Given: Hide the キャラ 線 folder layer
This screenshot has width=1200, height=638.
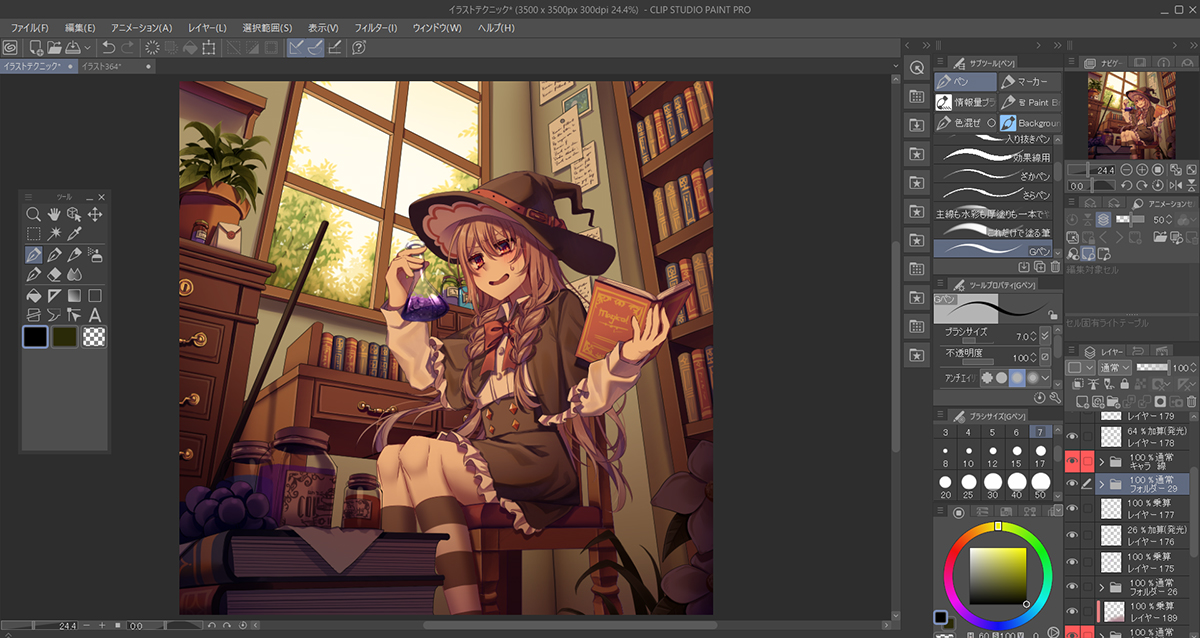Looking at the screenshot, I should [x=1073, y=461].
